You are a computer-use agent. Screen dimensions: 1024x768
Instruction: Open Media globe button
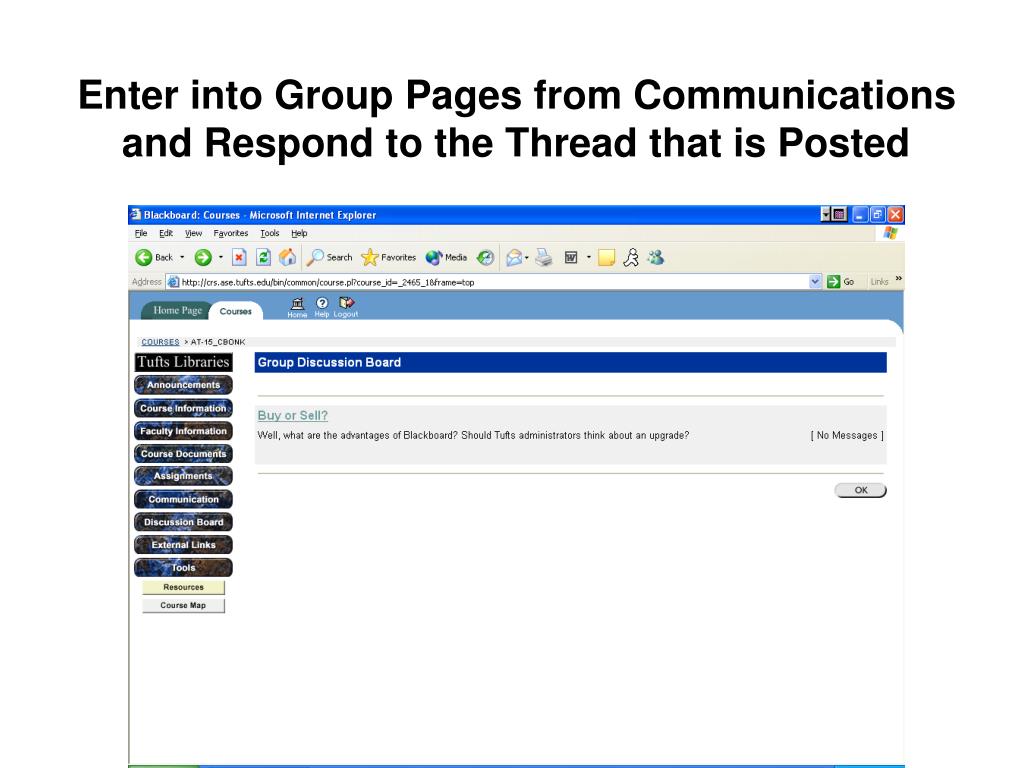(446, 257)
